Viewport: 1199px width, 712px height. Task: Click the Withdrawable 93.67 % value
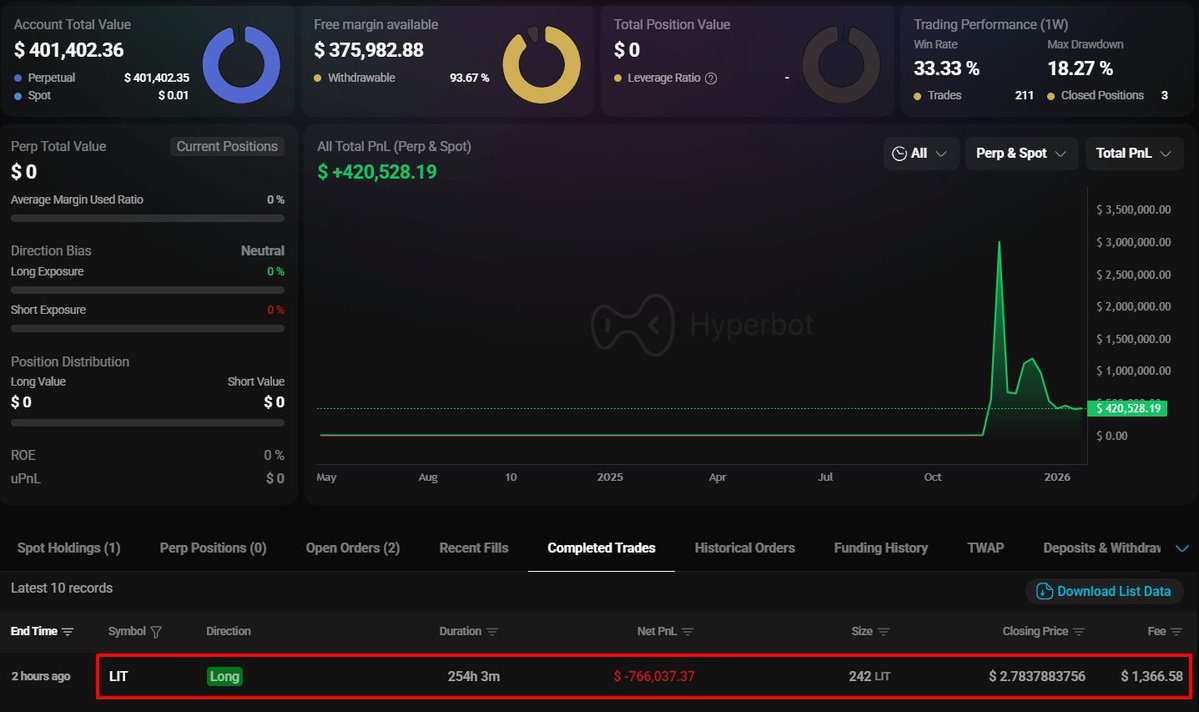click(470, 78)
